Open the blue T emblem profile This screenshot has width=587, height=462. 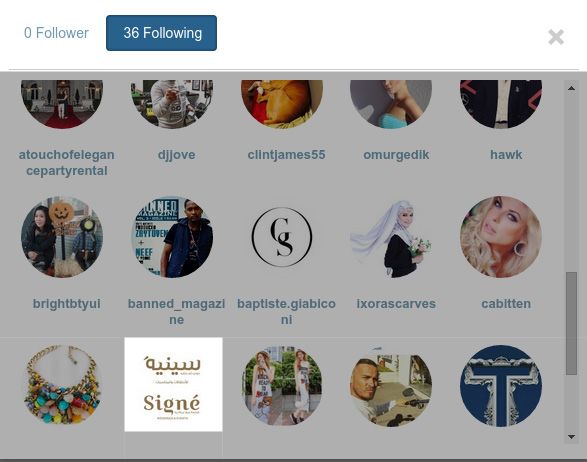pos(501,386)
